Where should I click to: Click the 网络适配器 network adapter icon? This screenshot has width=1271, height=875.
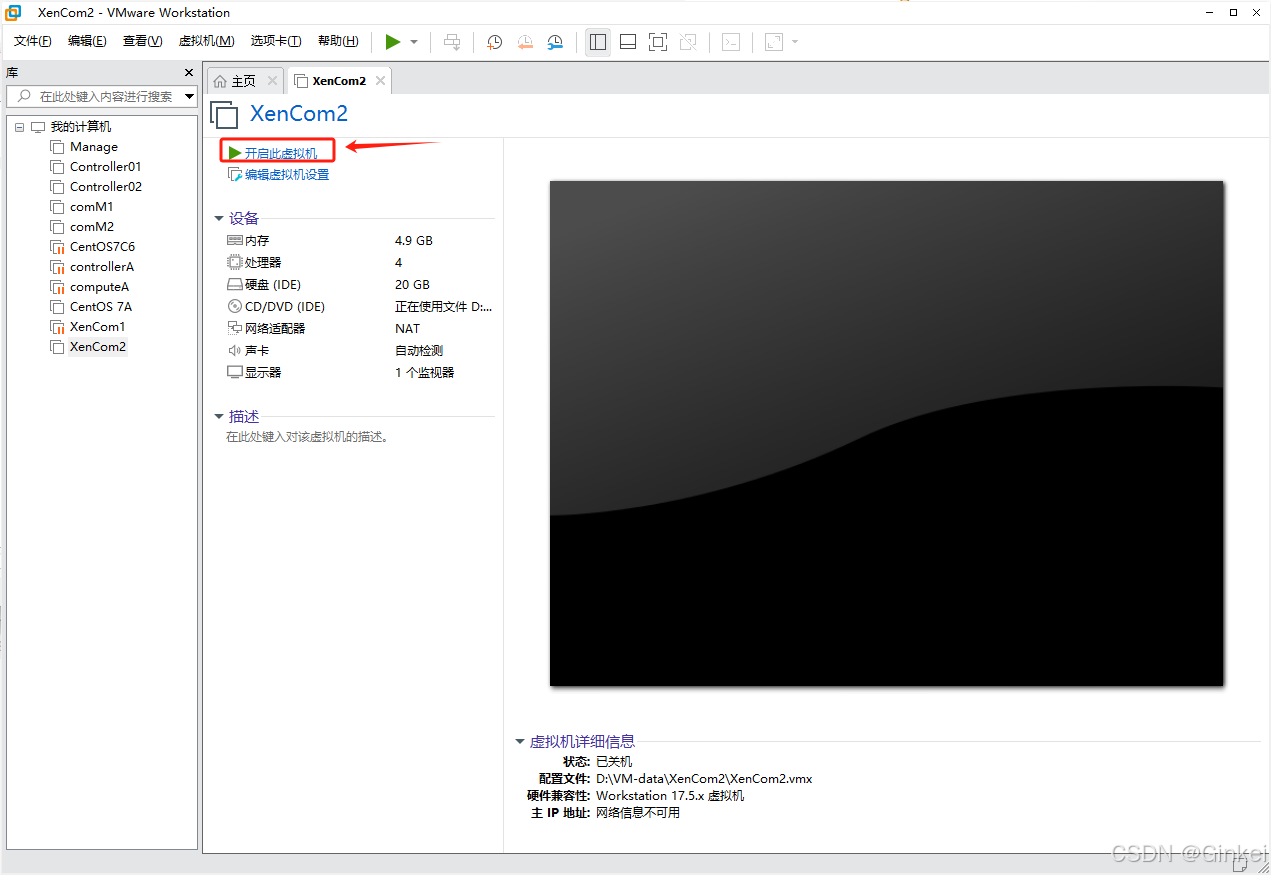pyautogui.click(x=235, y=329)
